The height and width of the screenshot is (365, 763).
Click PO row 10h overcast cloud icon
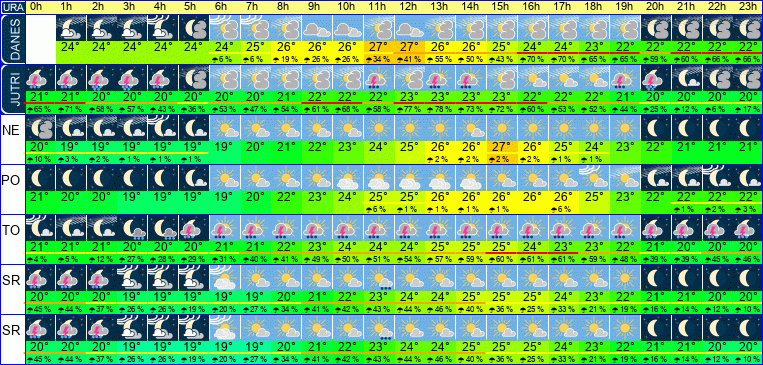coord(347,178)
